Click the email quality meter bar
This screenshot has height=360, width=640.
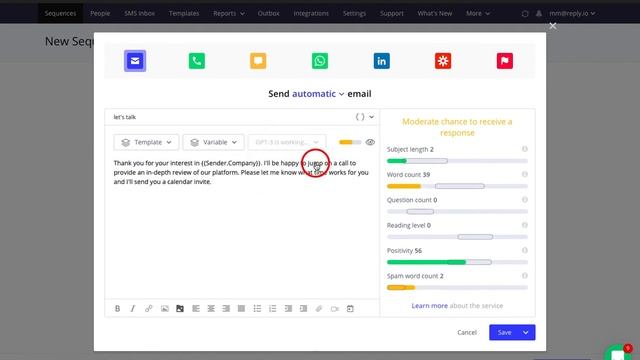point(350,142)
